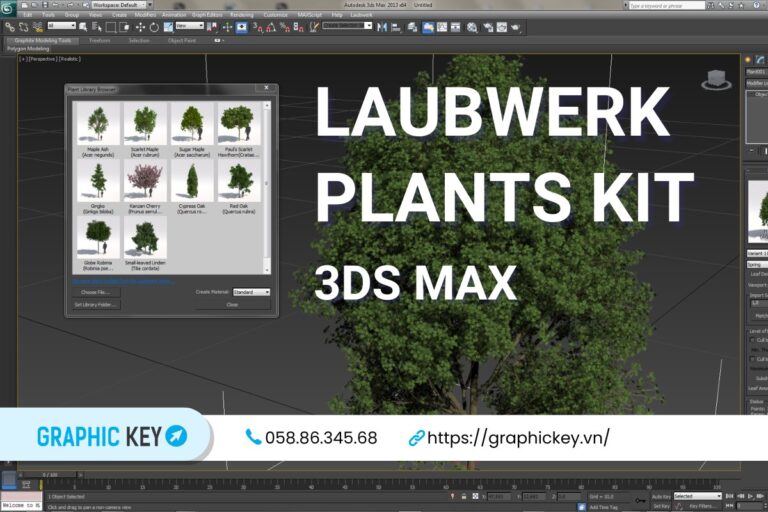Select the Unlink Selection tool

pos(24,27)
